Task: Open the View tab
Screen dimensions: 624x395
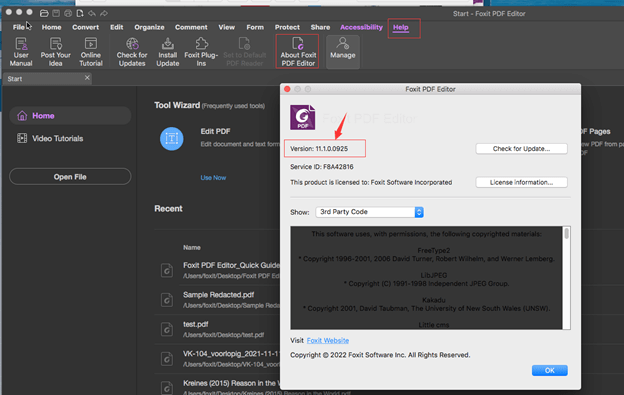Action: (226, 27)
